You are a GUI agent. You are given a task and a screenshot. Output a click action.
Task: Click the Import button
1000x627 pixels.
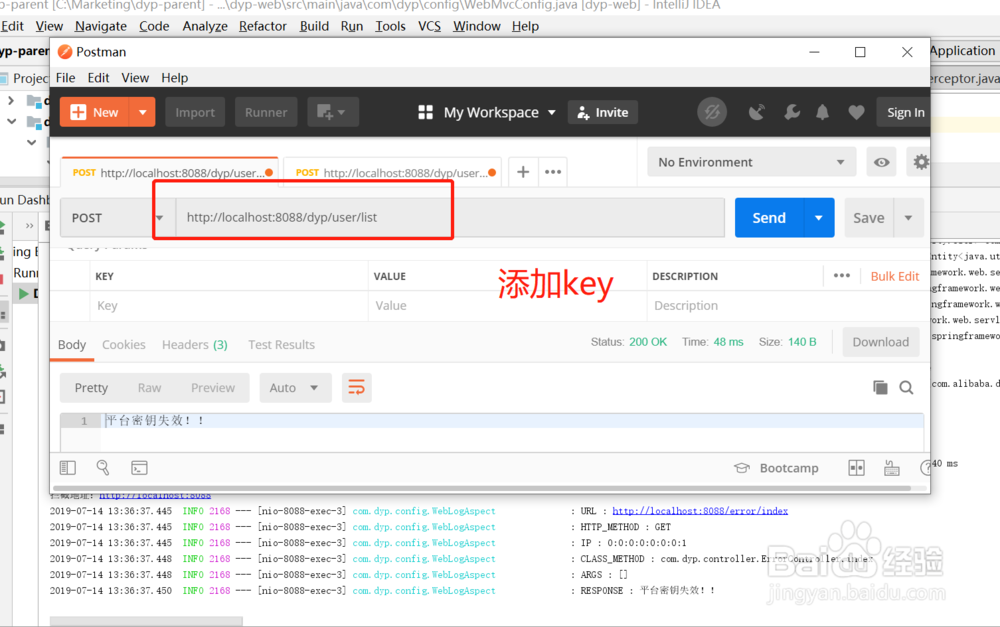tap(195, 112)
